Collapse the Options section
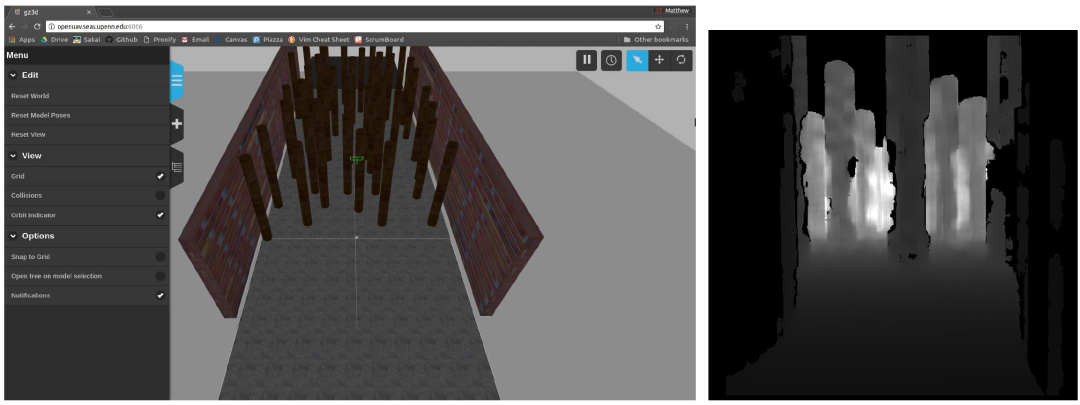The height and width of the screenshot is (405, 1080). [x=13, y=236]
